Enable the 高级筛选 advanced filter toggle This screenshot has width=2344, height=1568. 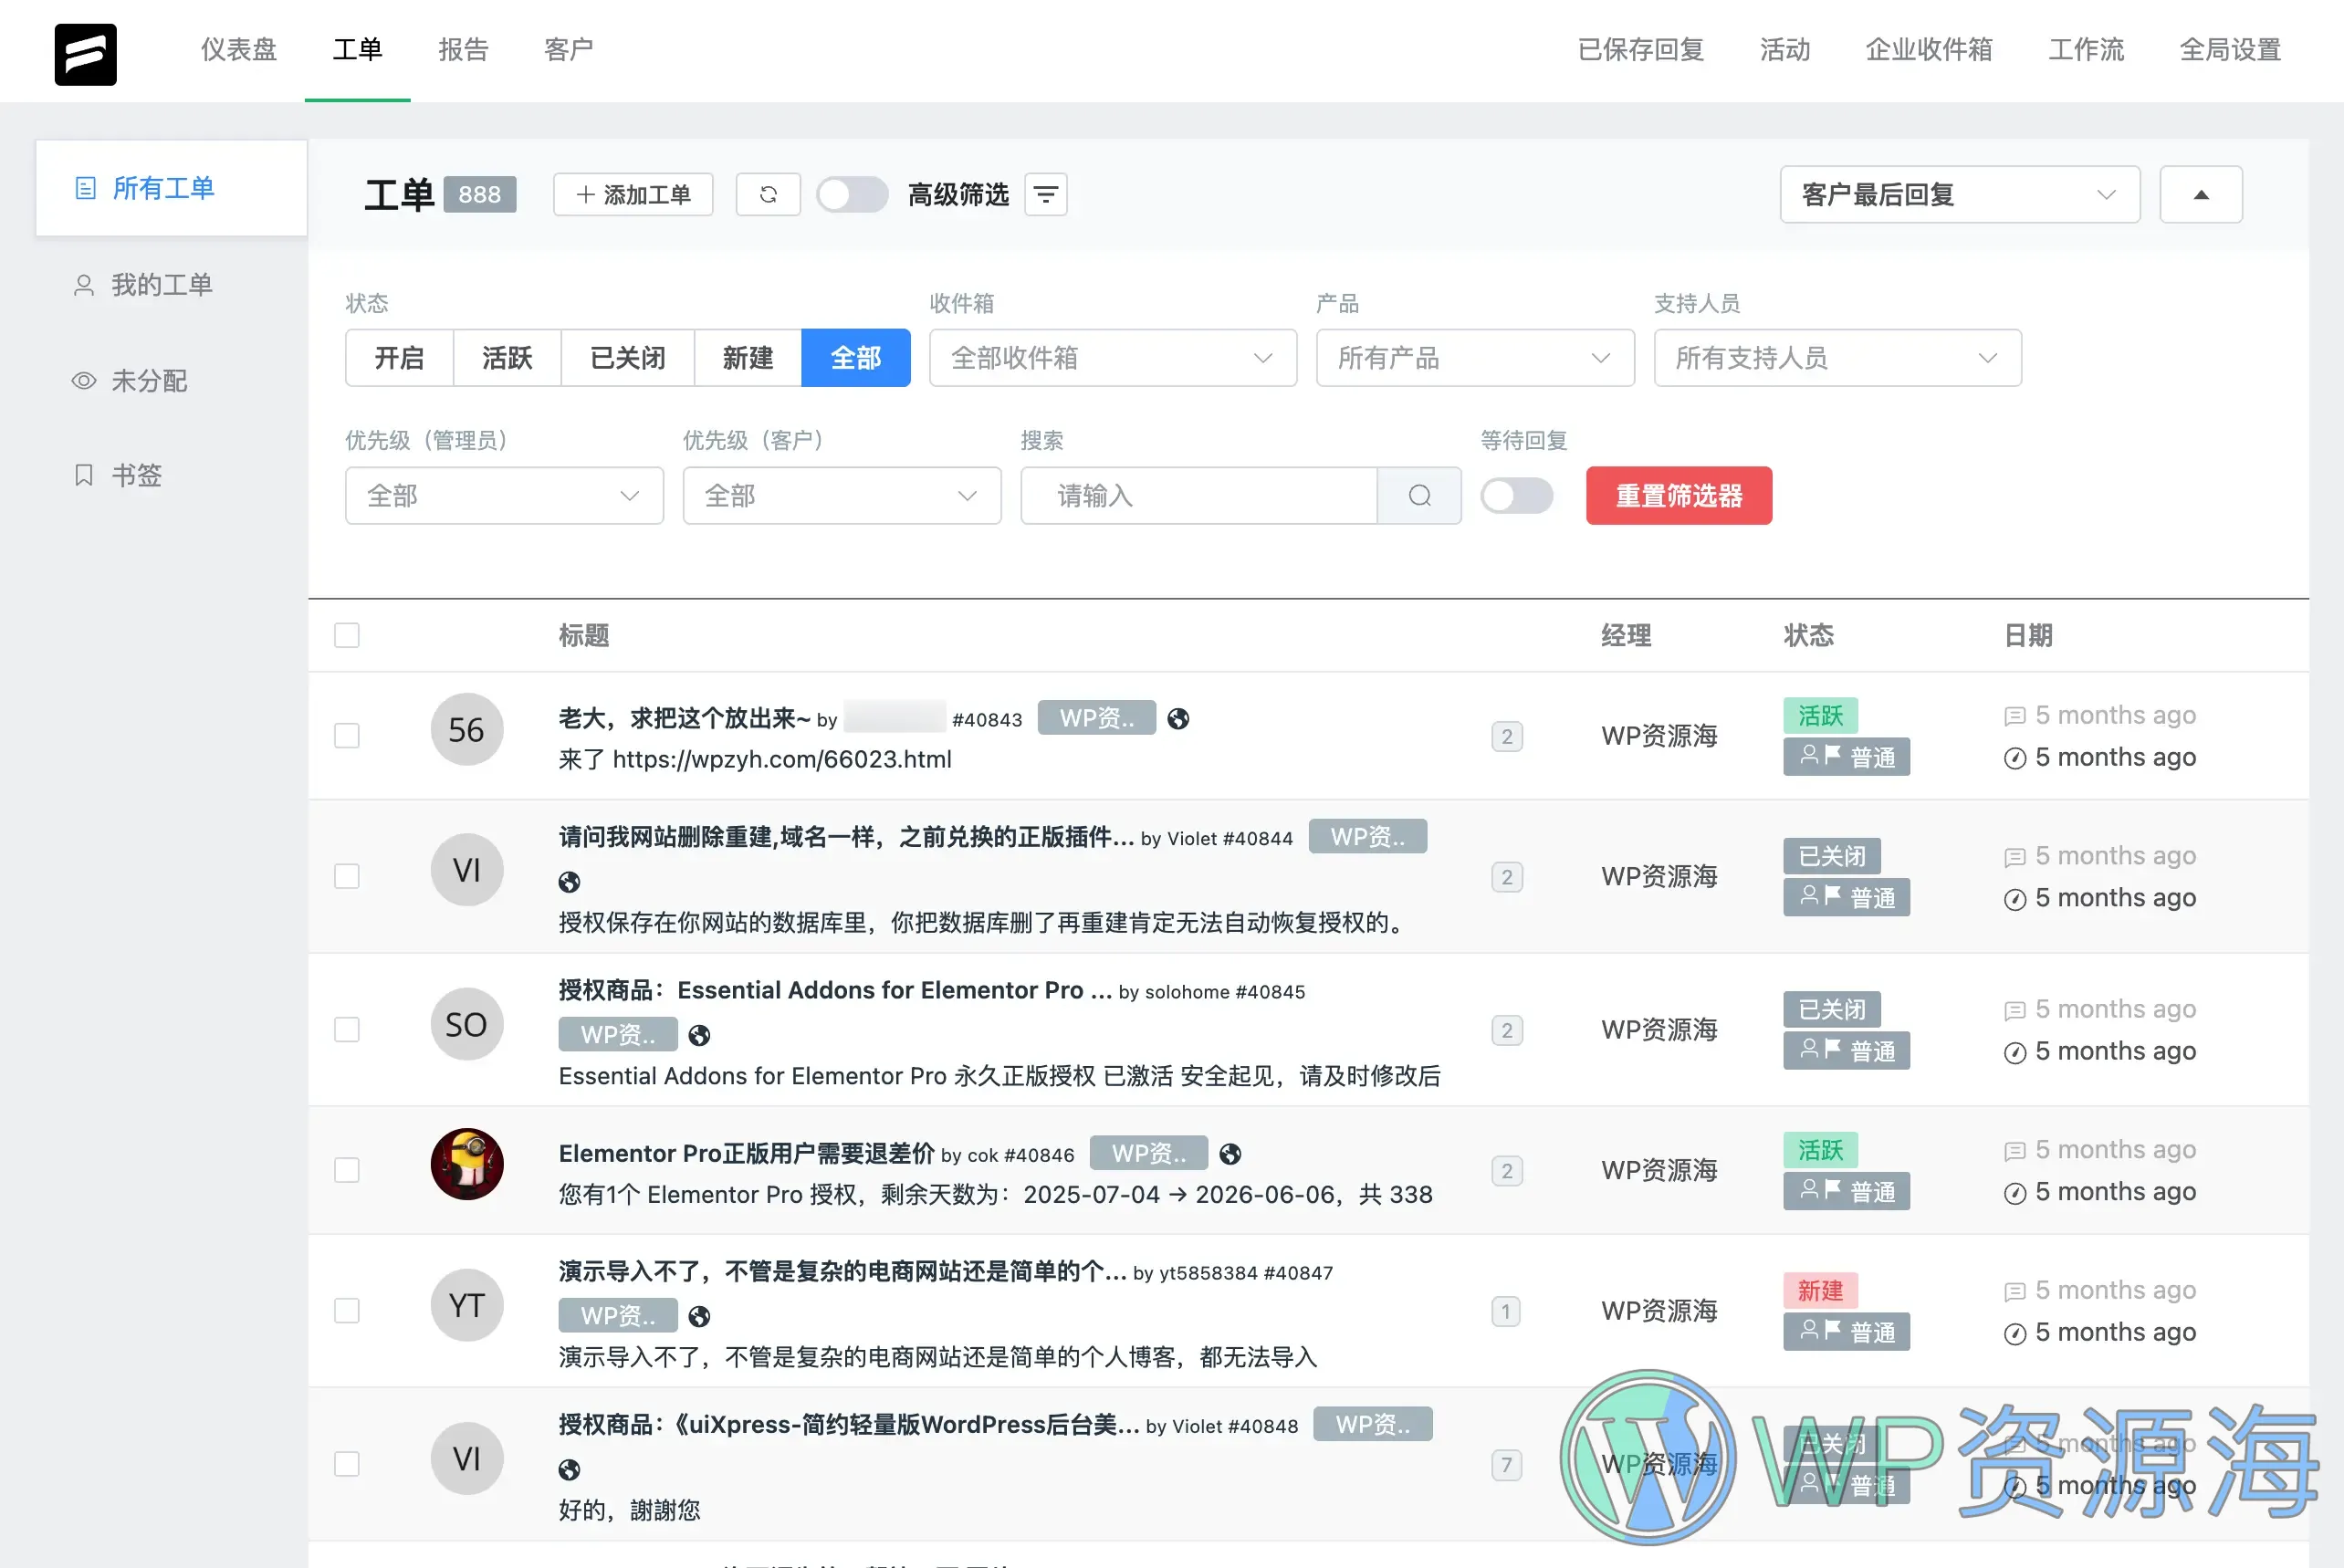(852, 194)
